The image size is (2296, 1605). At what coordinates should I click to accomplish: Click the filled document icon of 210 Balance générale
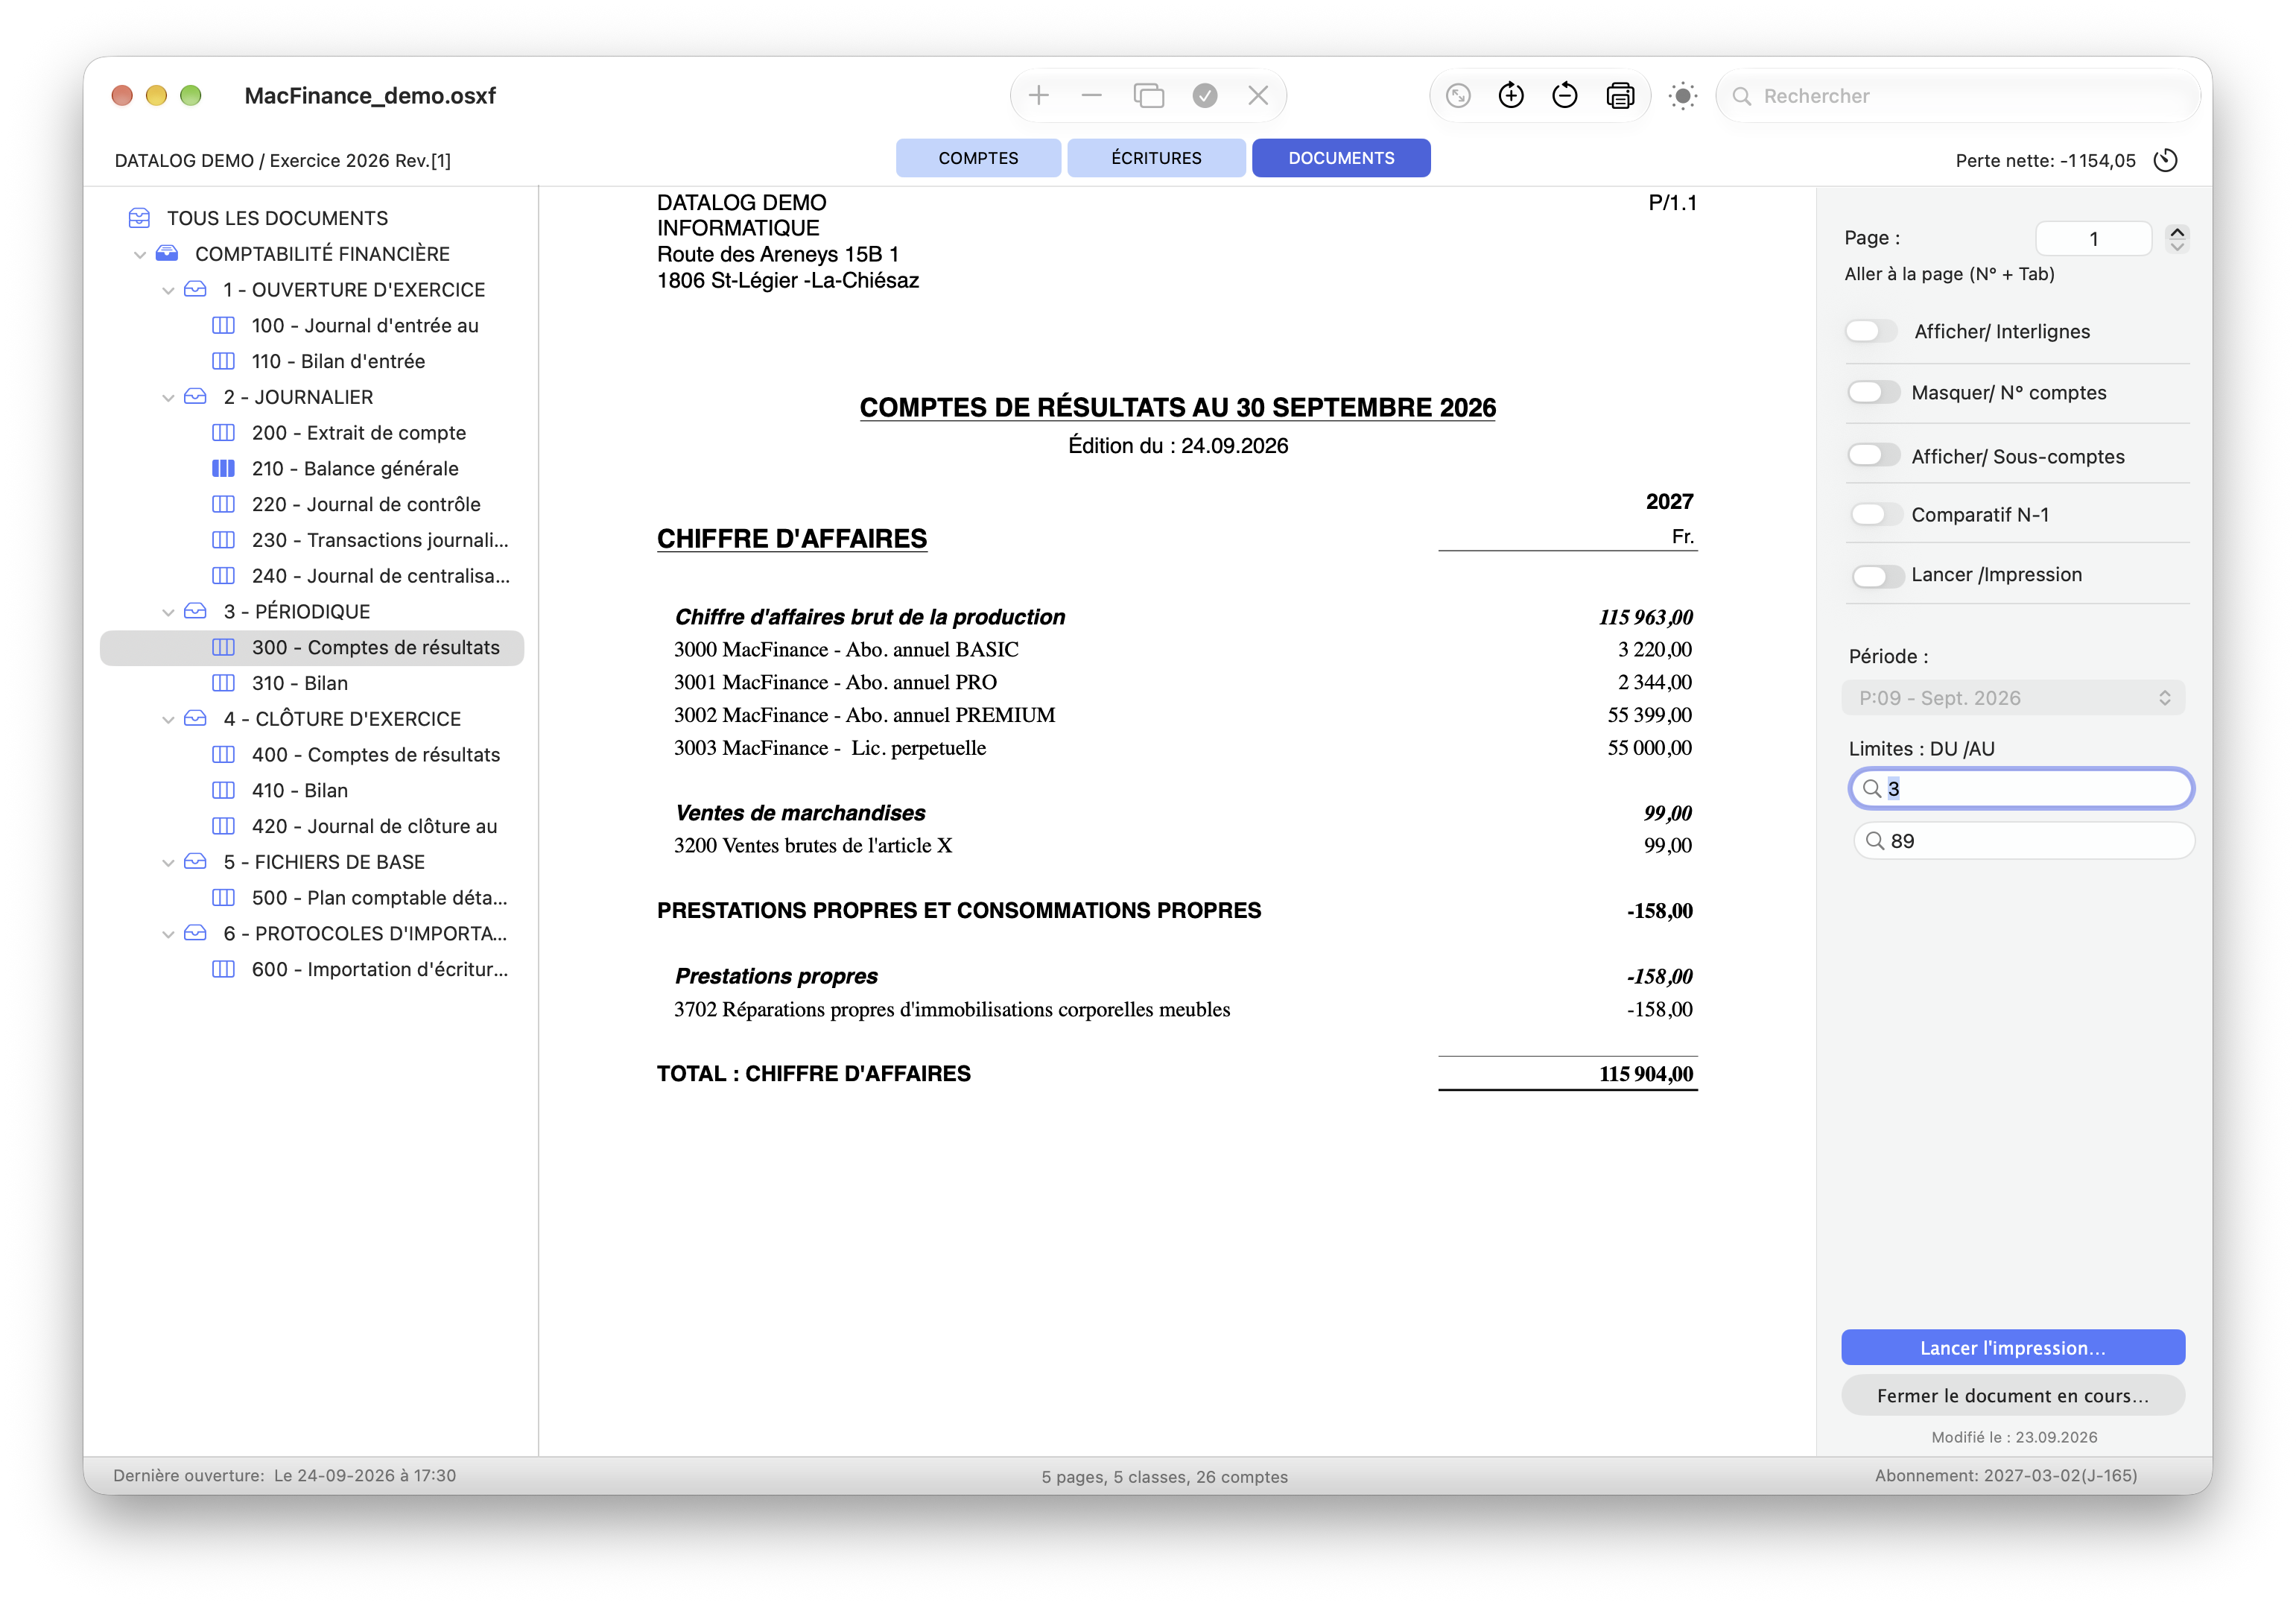pyautogui.click(x=224, y=468)
